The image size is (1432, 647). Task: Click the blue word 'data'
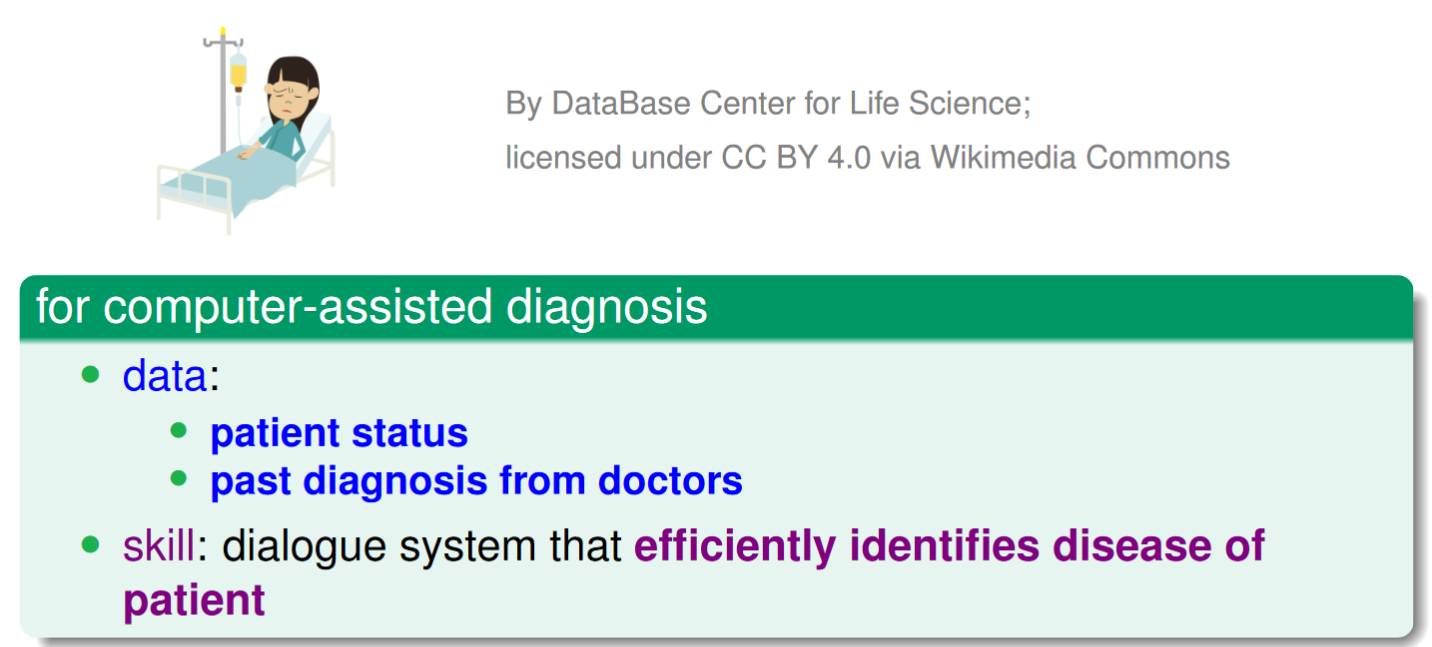(164, 376)
